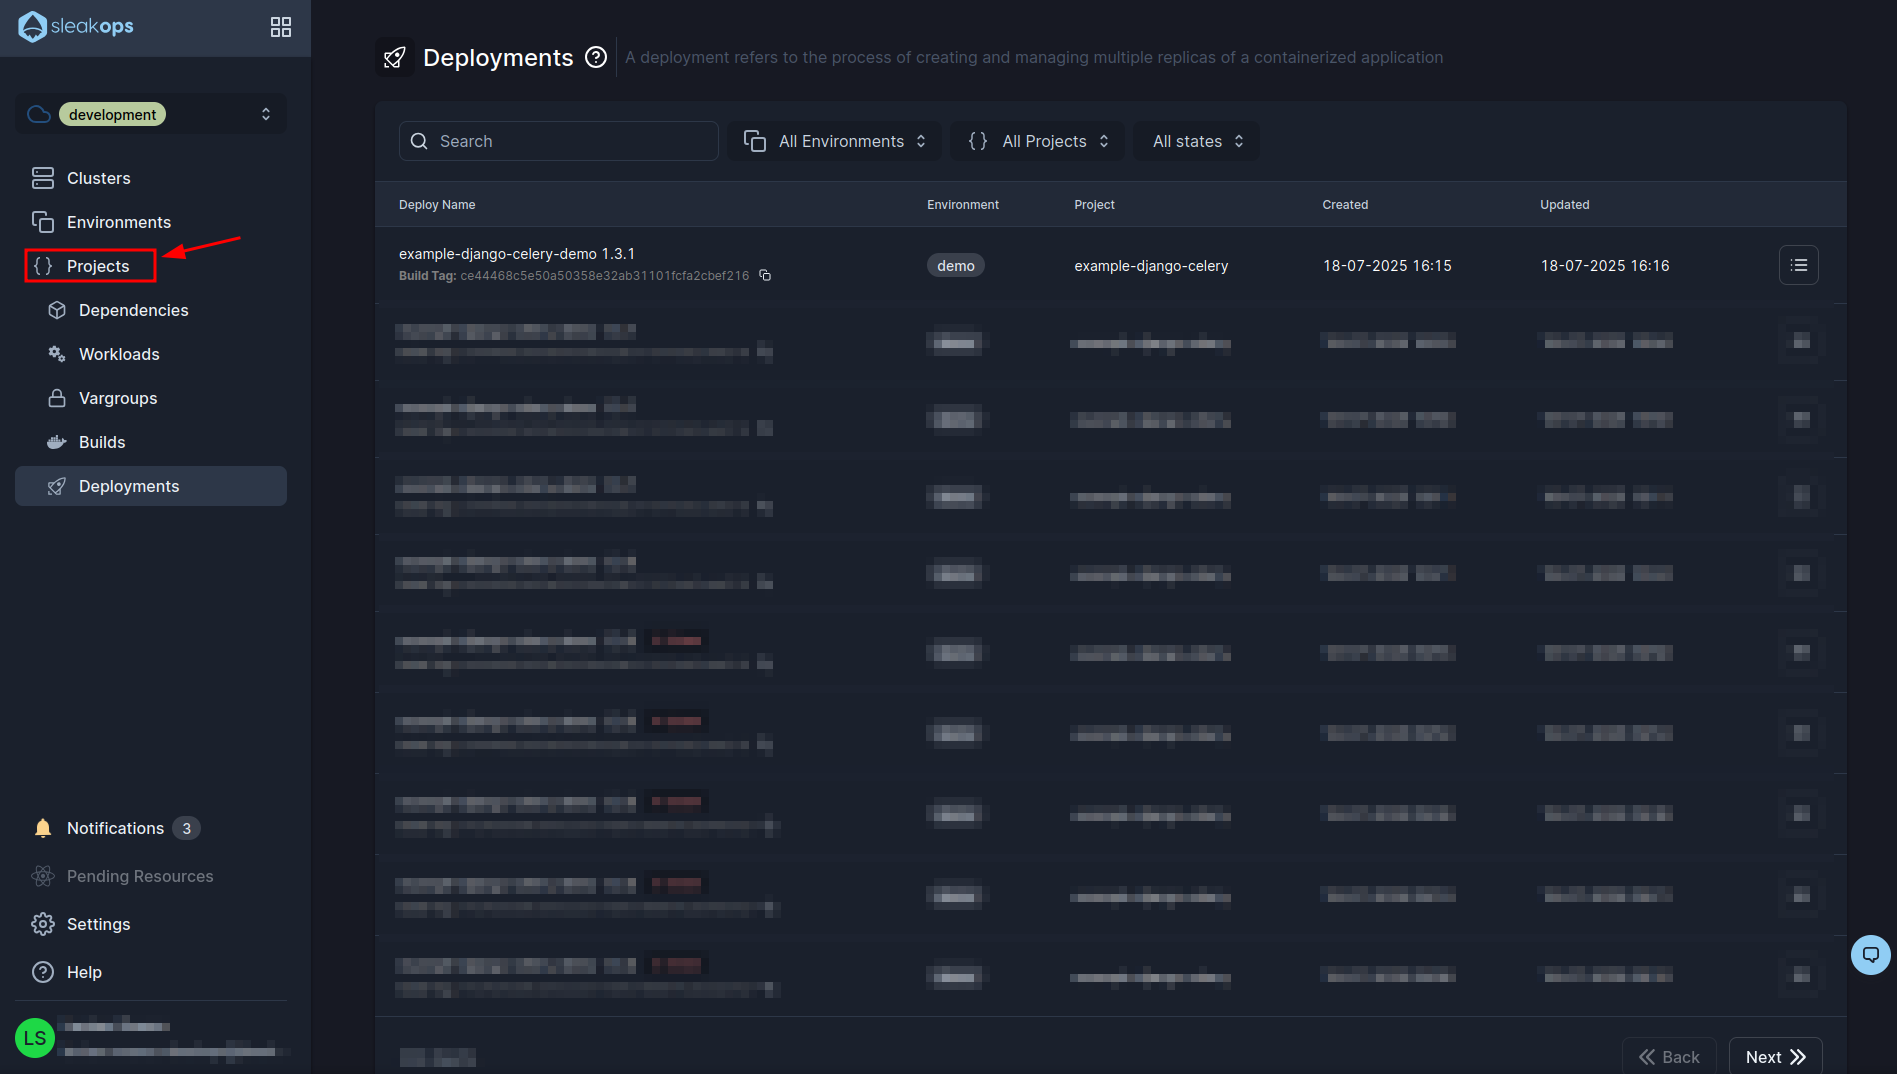Click the Updated column header
The height and width of the screenshot is (1074, 1897).
click(1564, 204)
